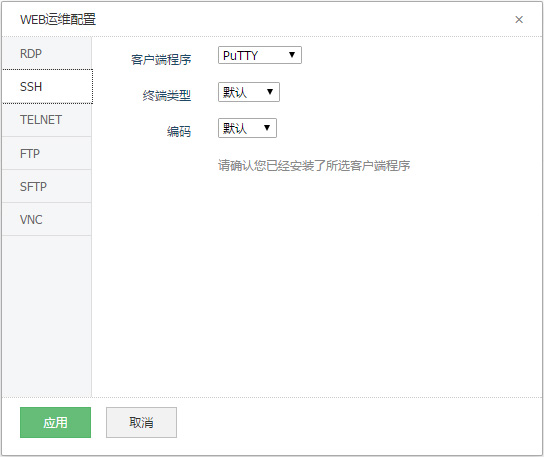Close the WEB运维配置 dialog with X
Viewport: 544px width, 457px height.
click(519, 19)
